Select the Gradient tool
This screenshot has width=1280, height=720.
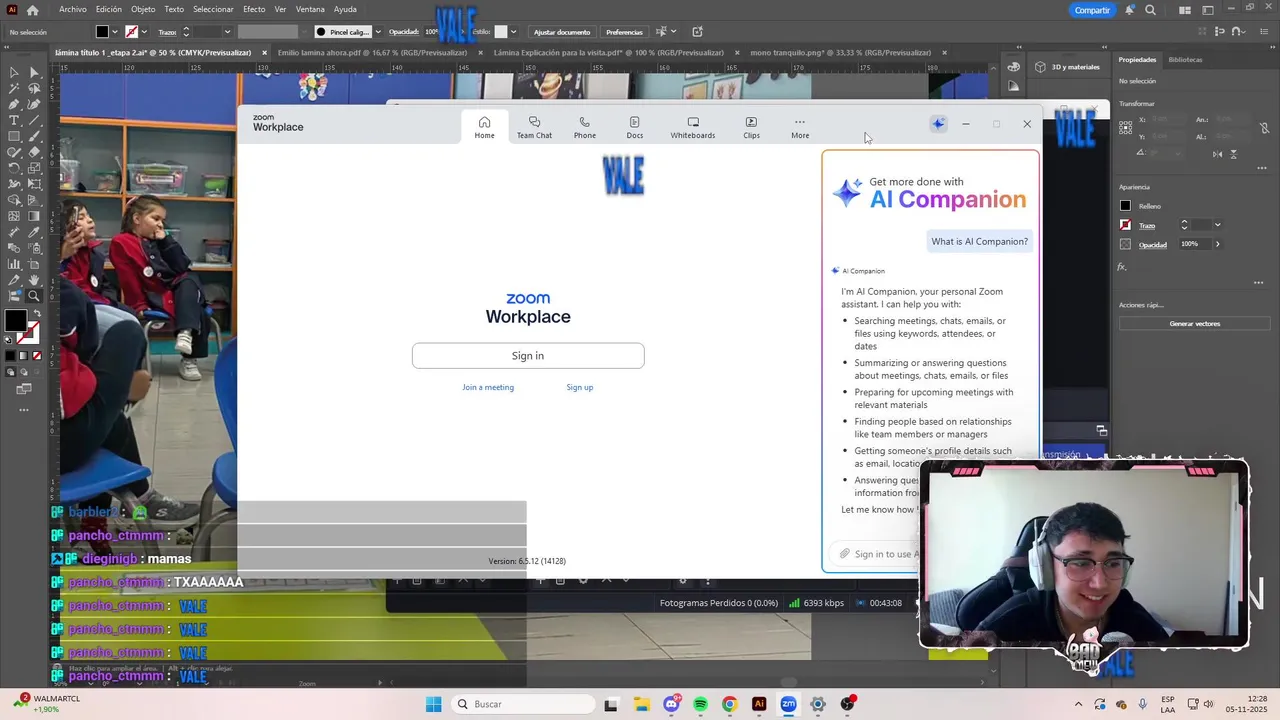34,216
